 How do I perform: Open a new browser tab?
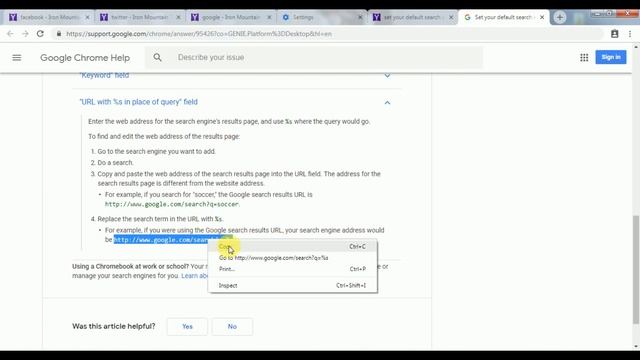pos(560,17)
